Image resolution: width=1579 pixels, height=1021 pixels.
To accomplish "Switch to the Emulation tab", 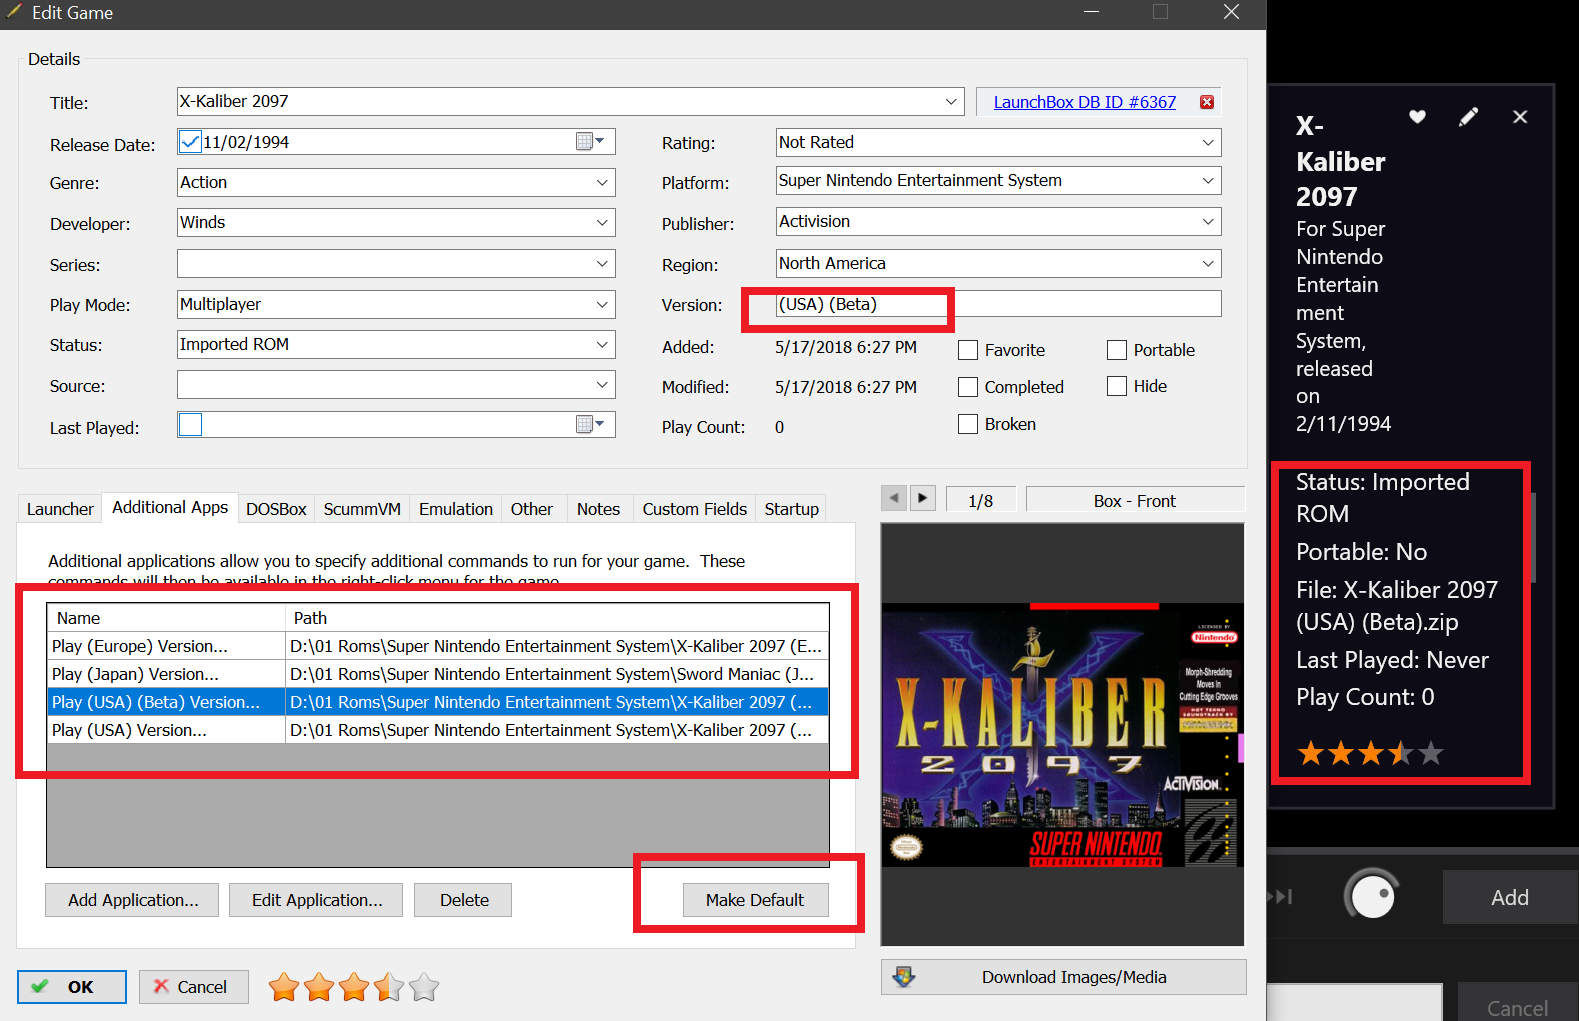I will [456, 509].
